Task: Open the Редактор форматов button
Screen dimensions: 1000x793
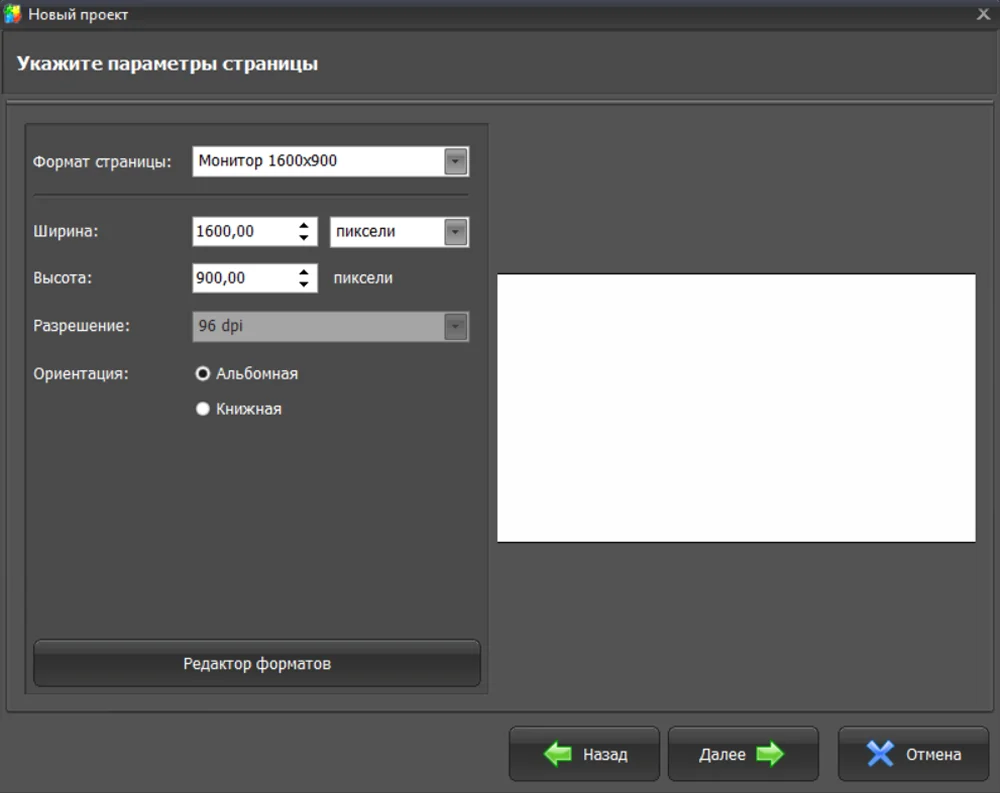Action: (x=257, y=663)
